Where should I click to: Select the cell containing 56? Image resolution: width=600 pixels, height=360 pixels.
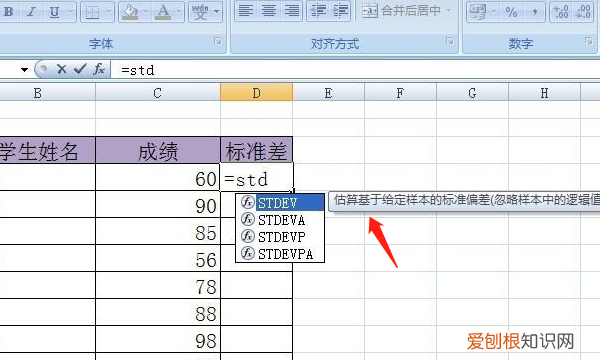(x=158, y=258)
